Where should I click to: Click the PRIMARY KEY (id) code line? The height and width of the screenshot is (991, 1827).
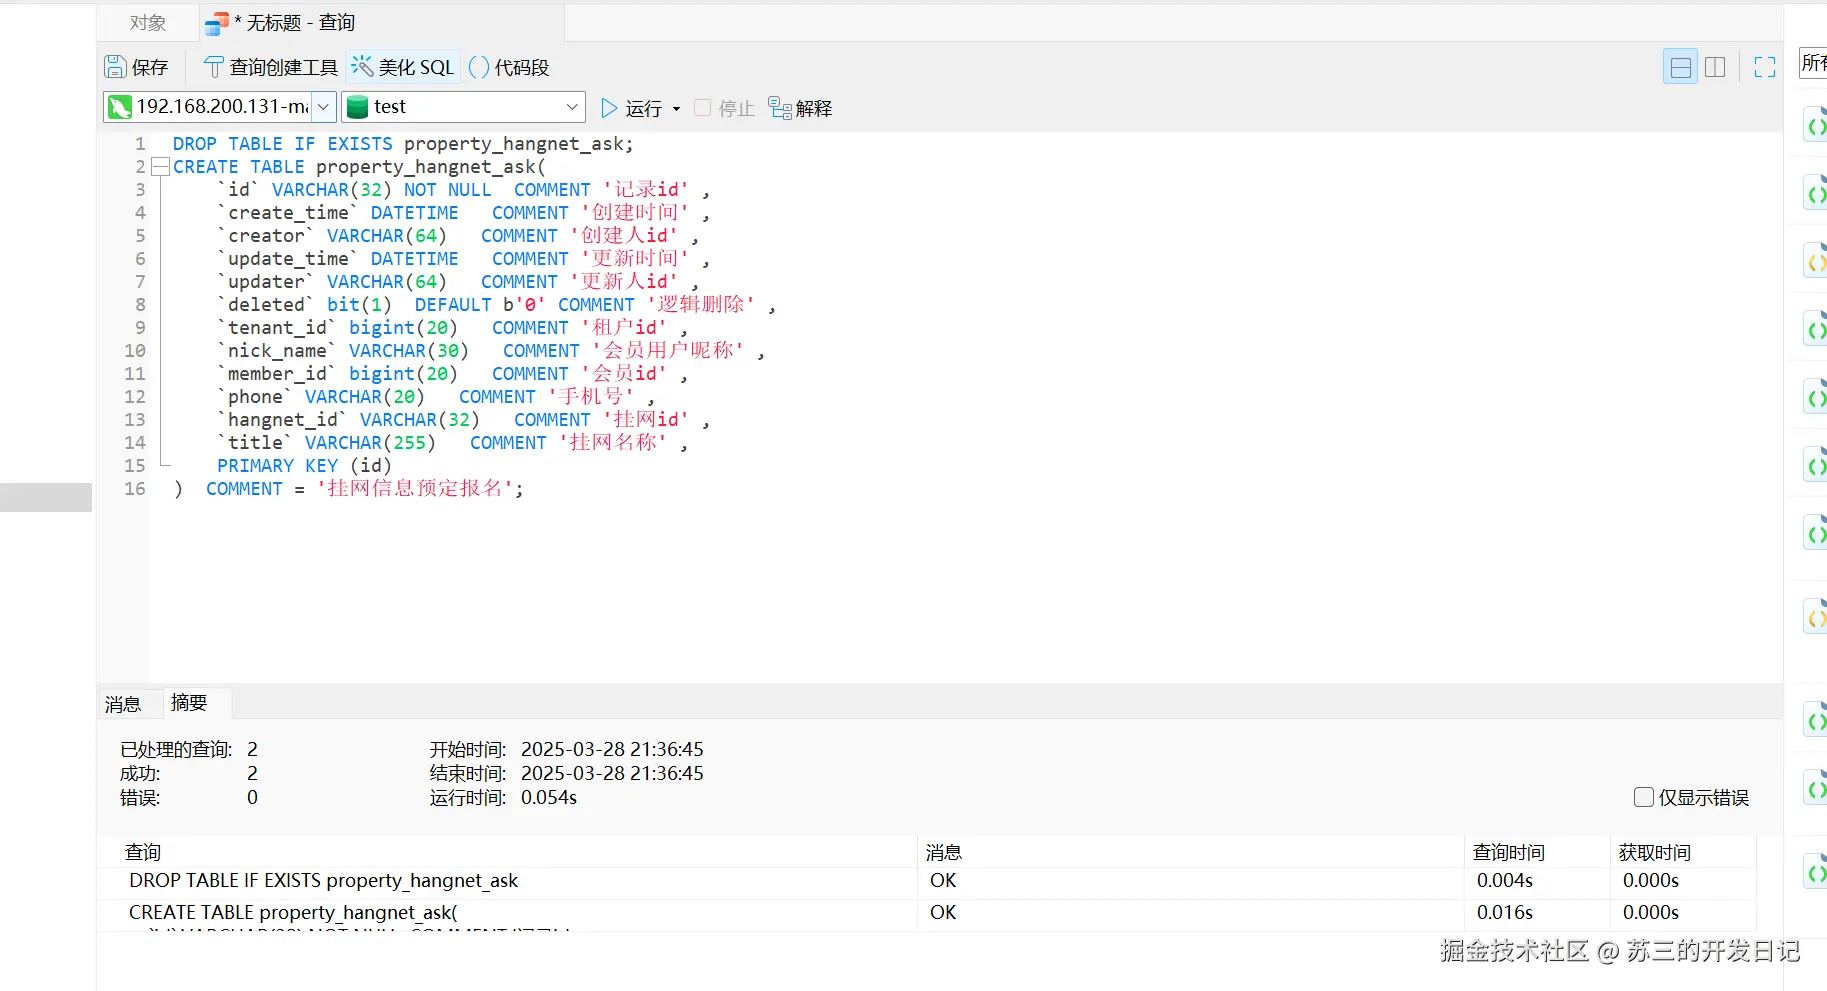tap(304, 466)
